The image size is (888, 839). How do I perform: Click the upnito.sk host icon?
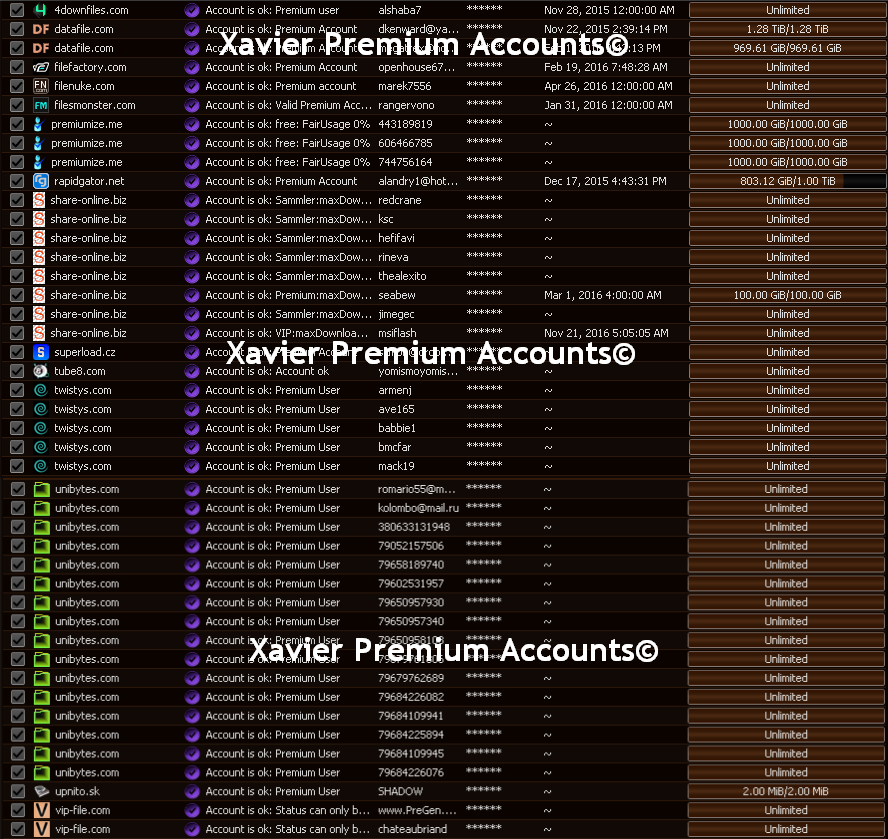pos(41,791)
